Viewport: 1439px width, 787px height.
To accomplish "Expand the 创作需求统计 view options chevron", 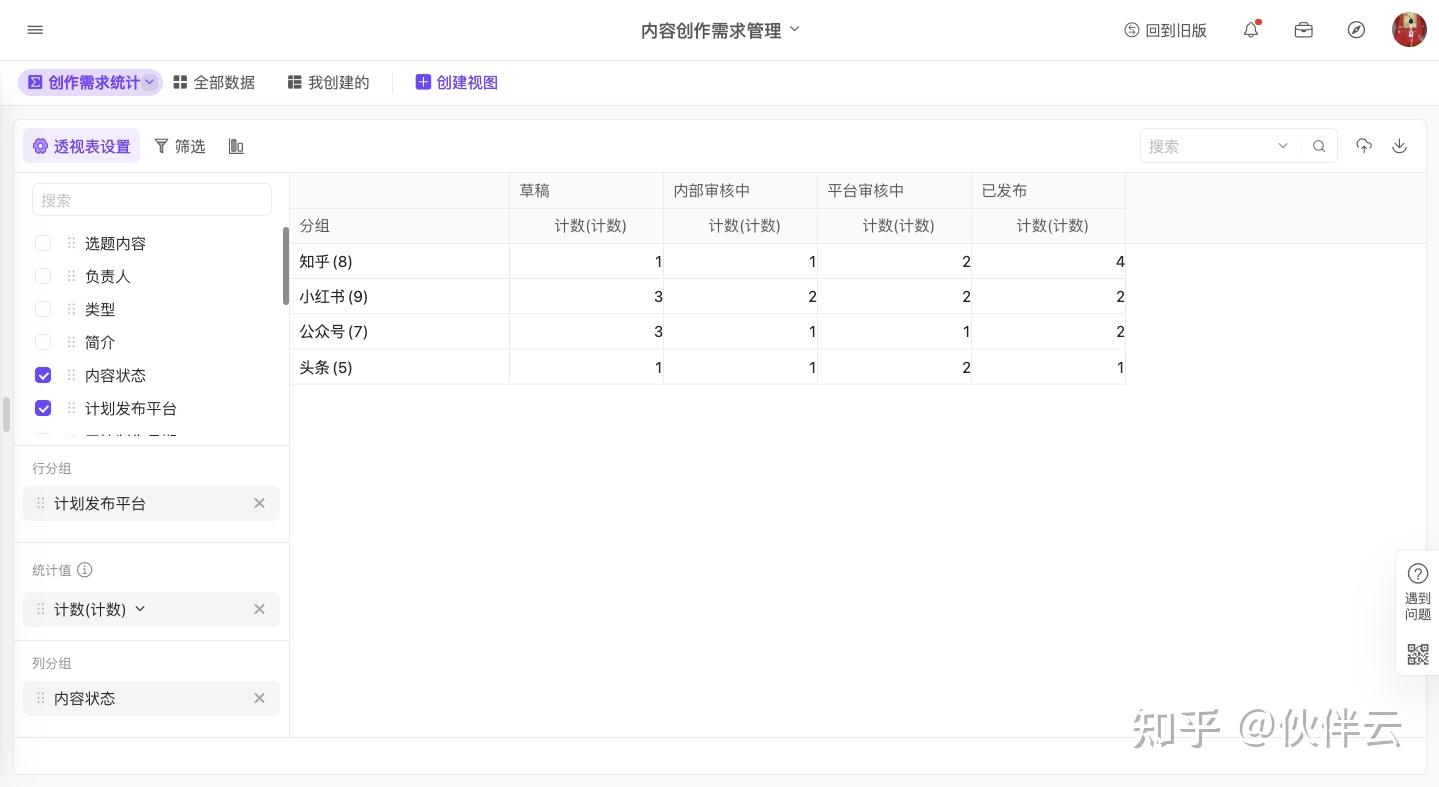I will tap(150, 82).
